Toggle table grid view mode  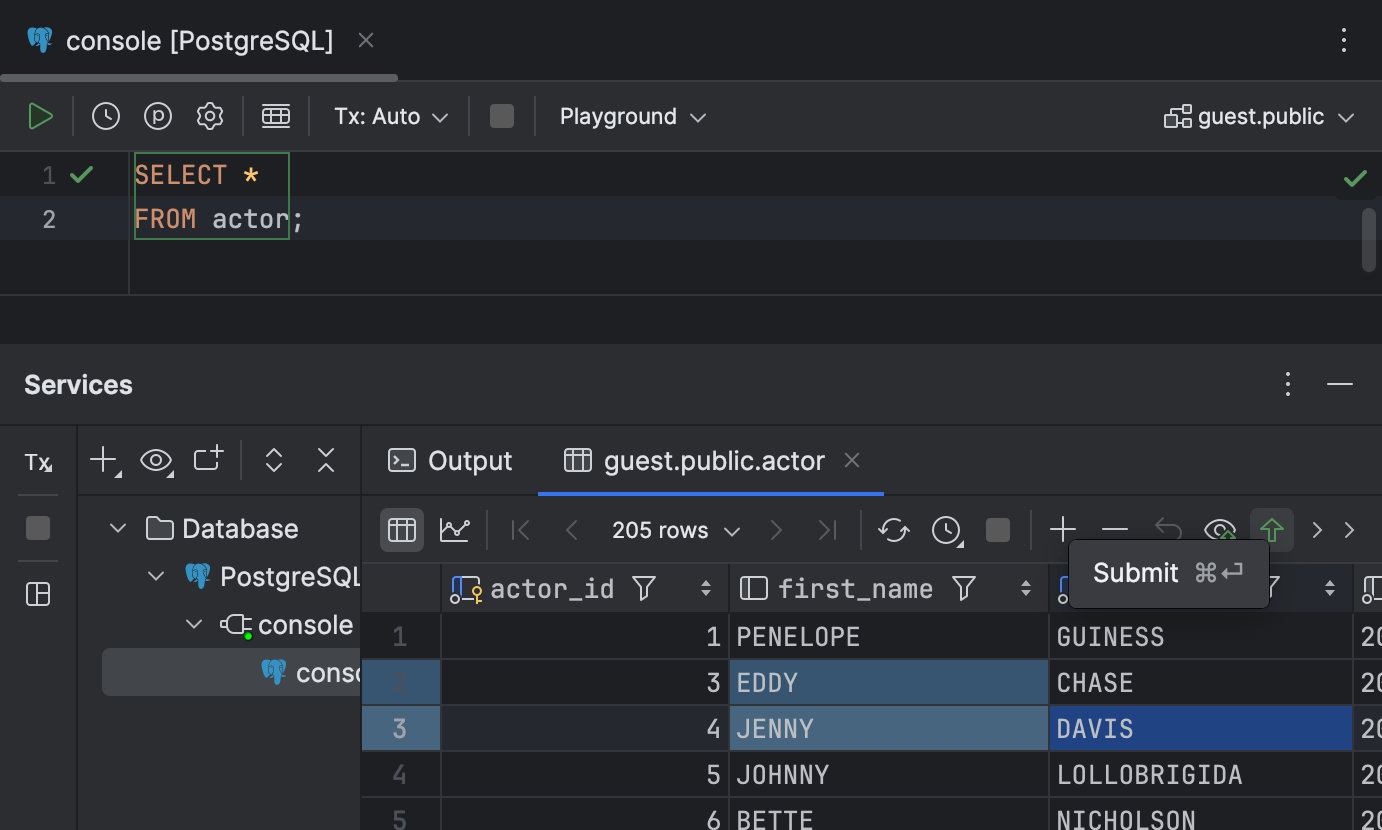(x=401, y=530)
